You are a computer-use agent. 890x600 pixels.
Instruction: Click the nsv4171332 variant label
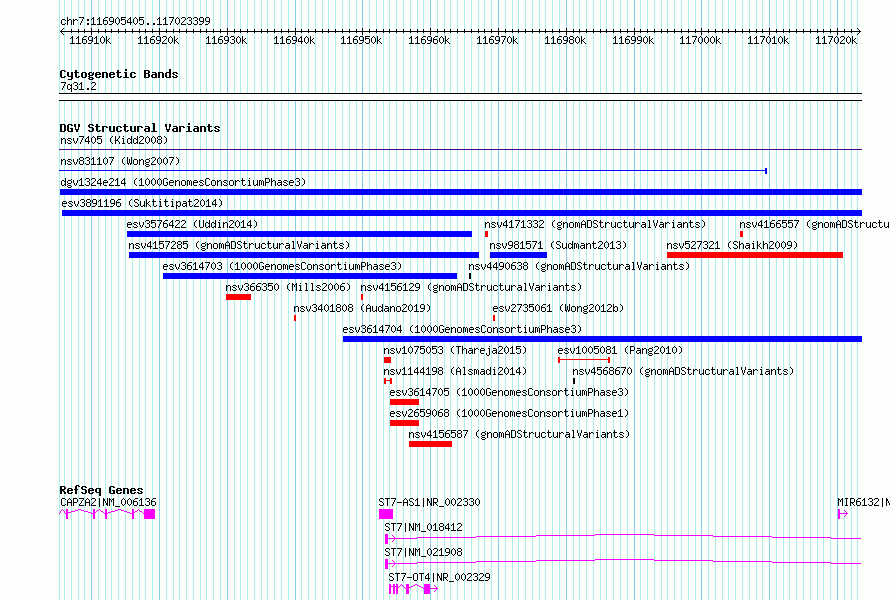pos(595,224)
